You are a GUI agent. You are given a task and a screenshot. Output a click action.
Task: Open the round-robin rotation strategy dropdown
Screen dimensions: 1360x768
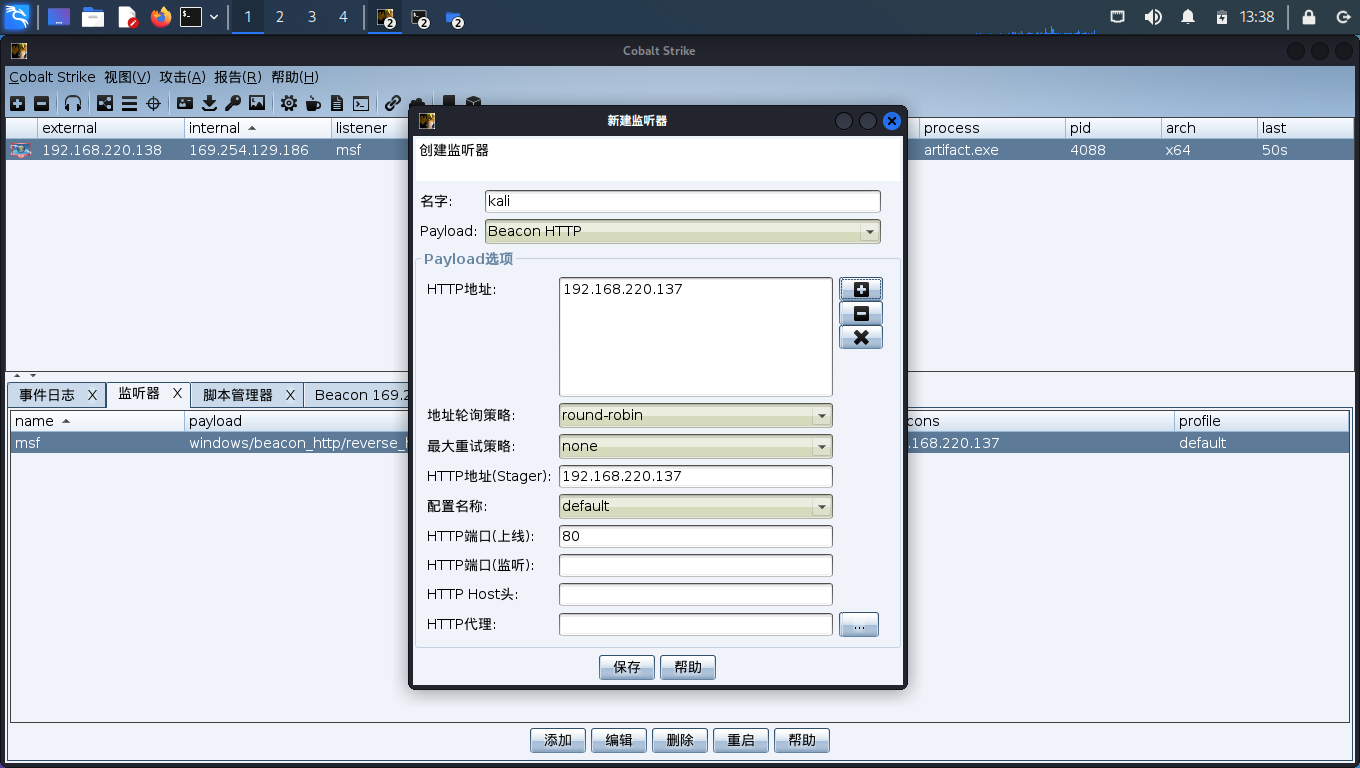pyautogui.click(x=696, y=415)
